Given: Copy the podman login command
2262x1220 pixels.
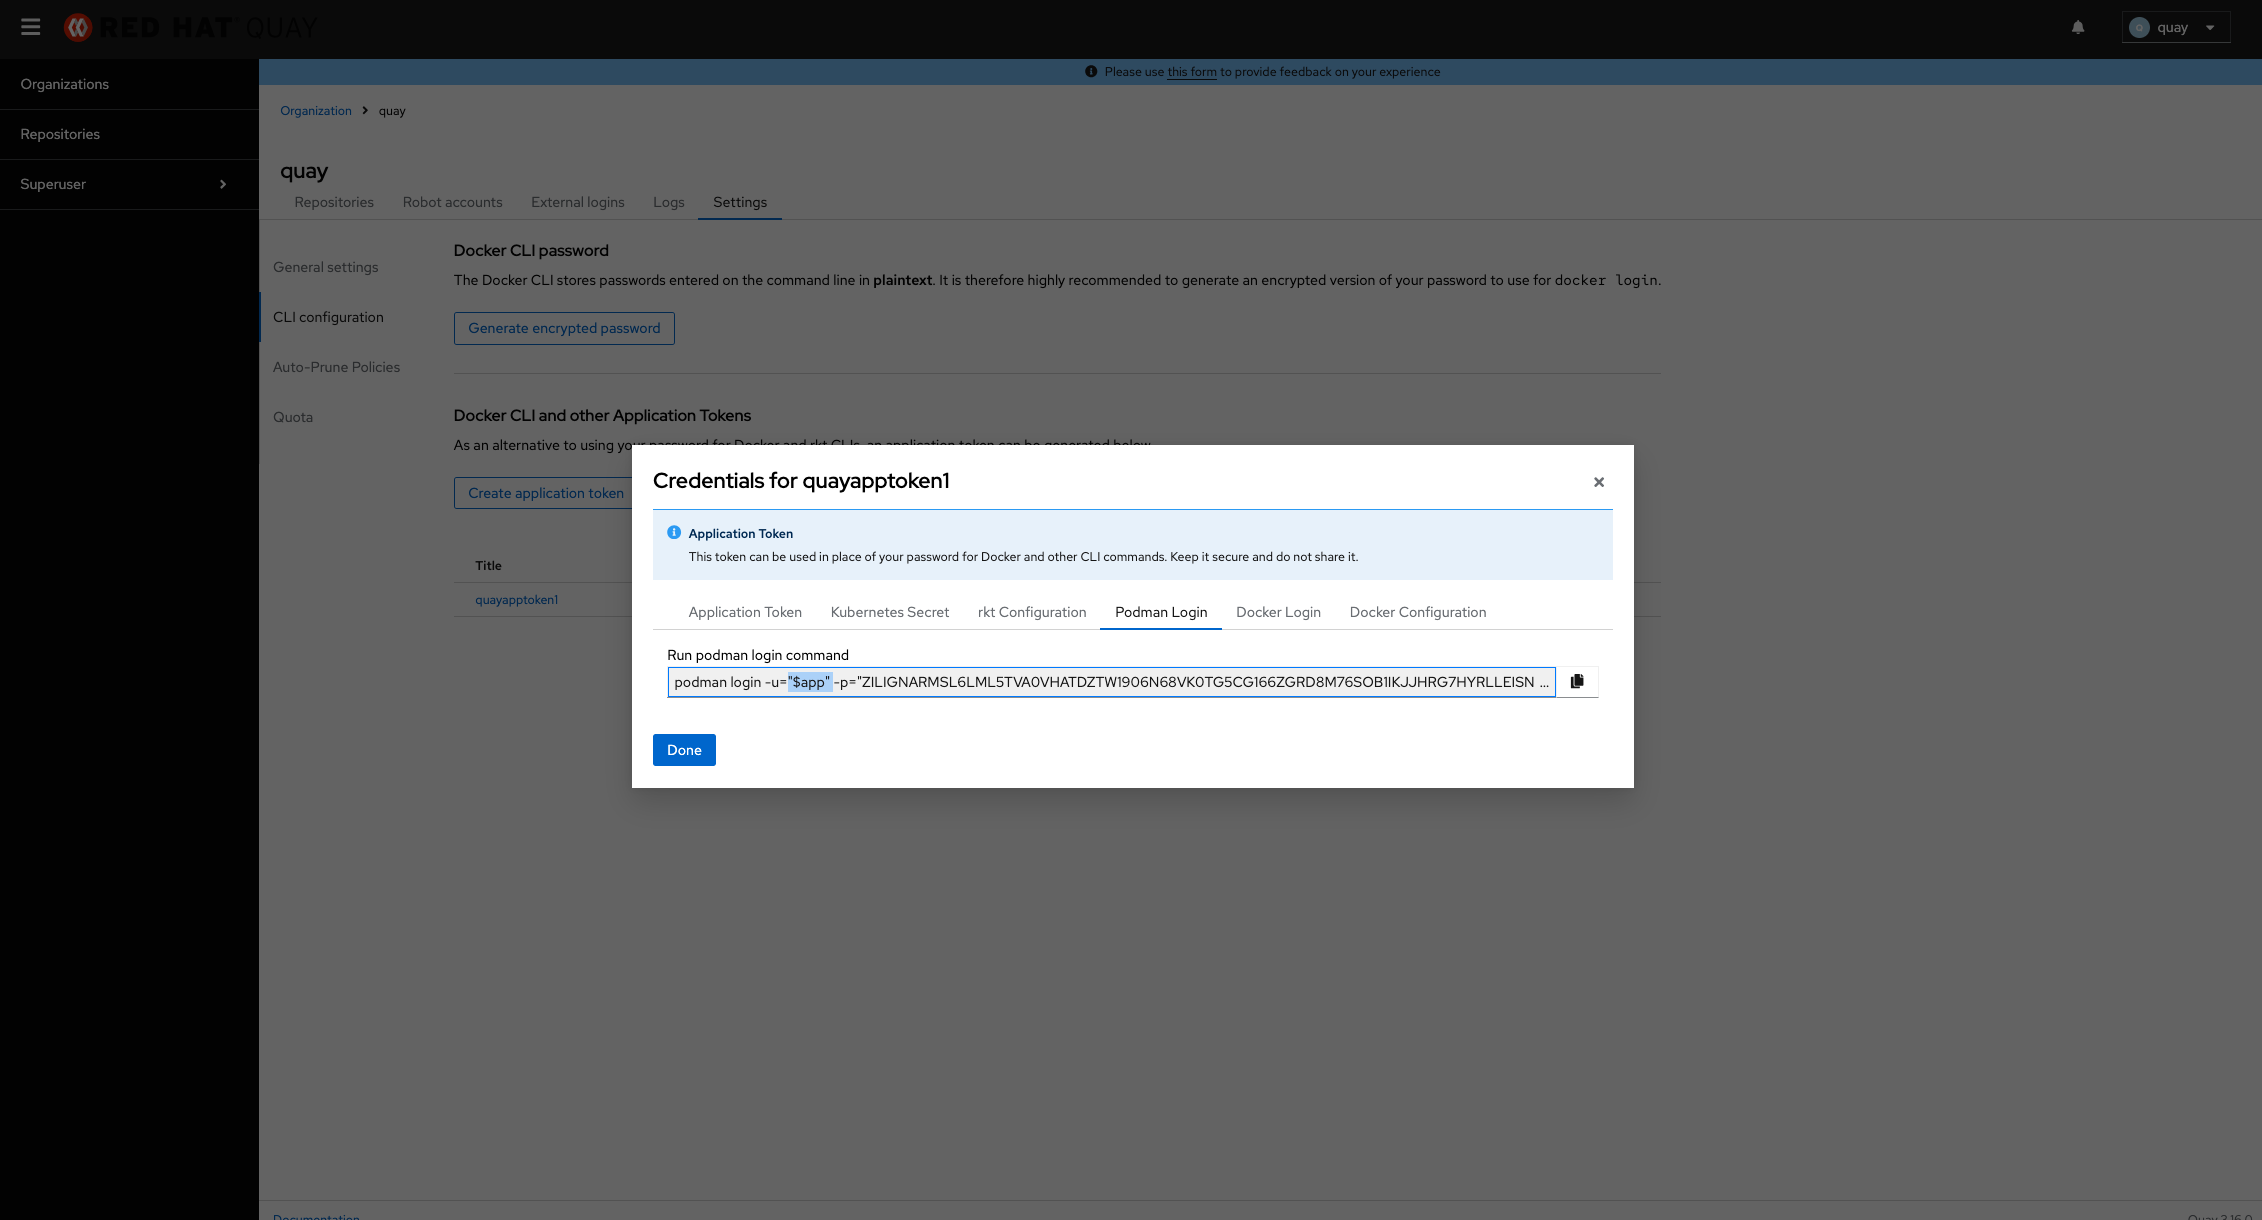Looking at the screenshot, I should pyautogui.click(x=1577, y=682).
